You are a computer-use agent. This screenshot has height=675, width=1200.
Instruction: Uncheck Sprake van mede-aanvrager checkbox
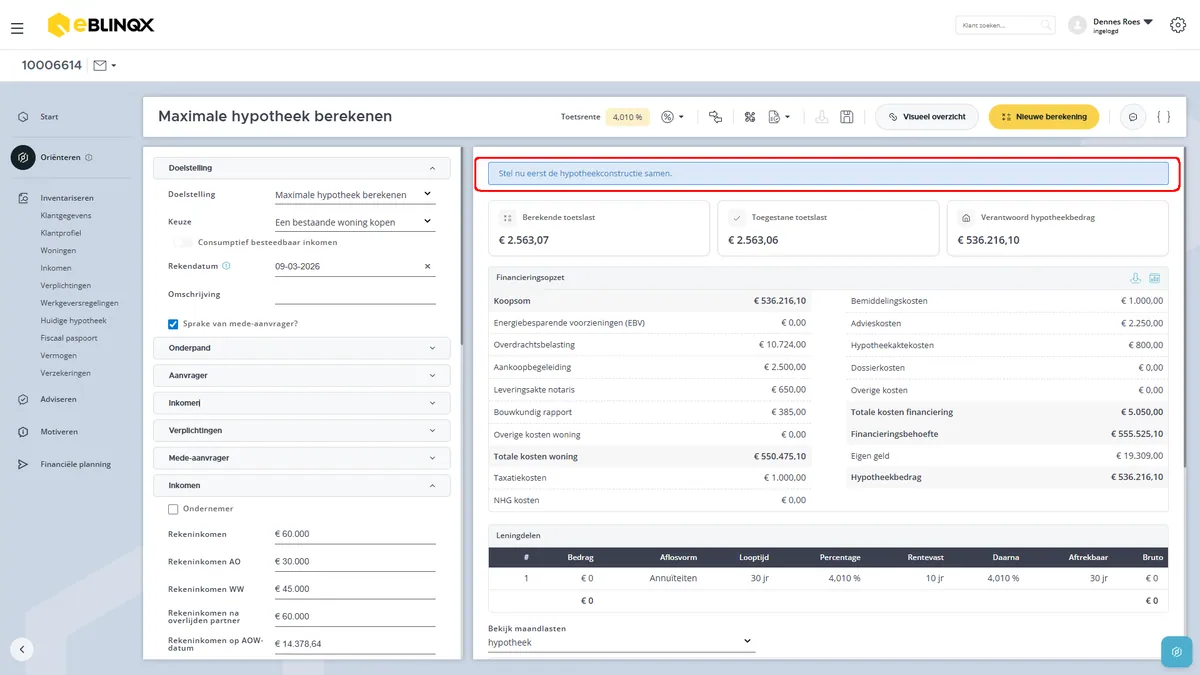pos(173,323)
